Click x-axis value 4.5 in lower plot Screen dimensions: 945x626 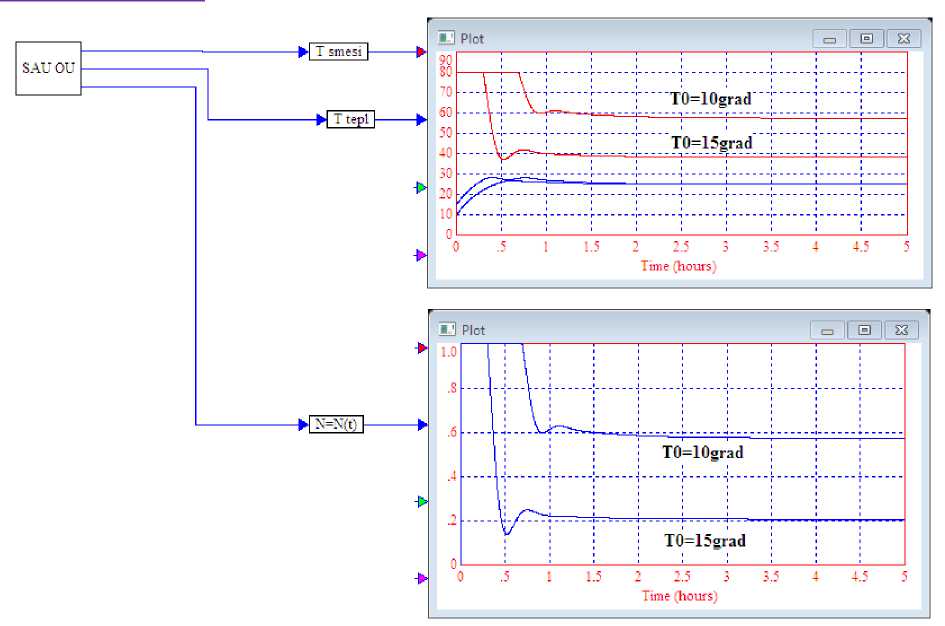click(x=860, y=577)
